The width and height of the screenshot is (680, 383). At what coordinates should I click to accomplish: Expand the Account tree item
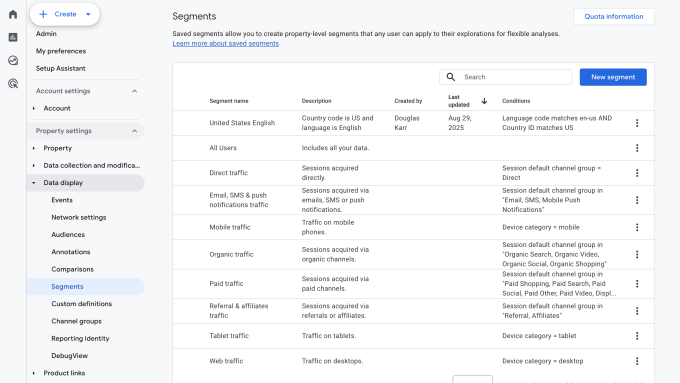[x=34, y=108]
